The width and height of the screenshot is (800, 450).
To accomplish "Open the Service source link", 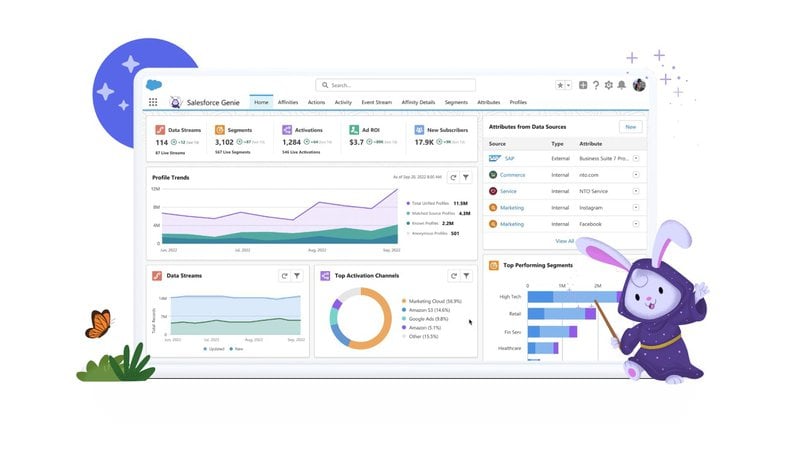I will click(508, 191).
